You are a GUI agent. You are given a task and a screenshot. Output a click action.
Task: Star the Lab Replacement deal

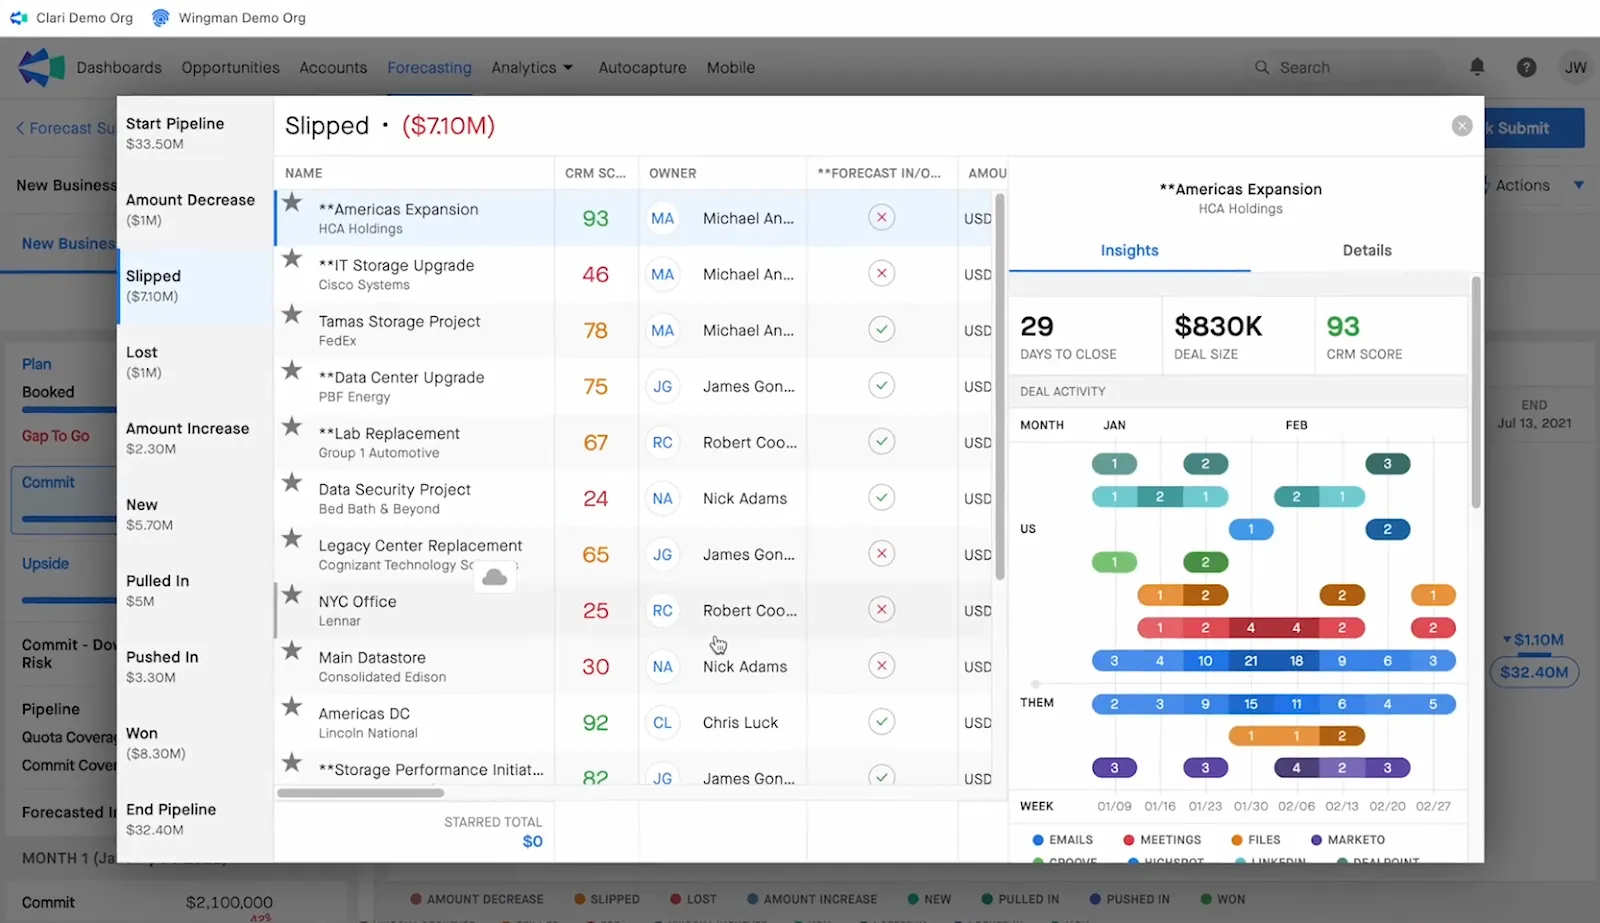click(x=292, y=426)
